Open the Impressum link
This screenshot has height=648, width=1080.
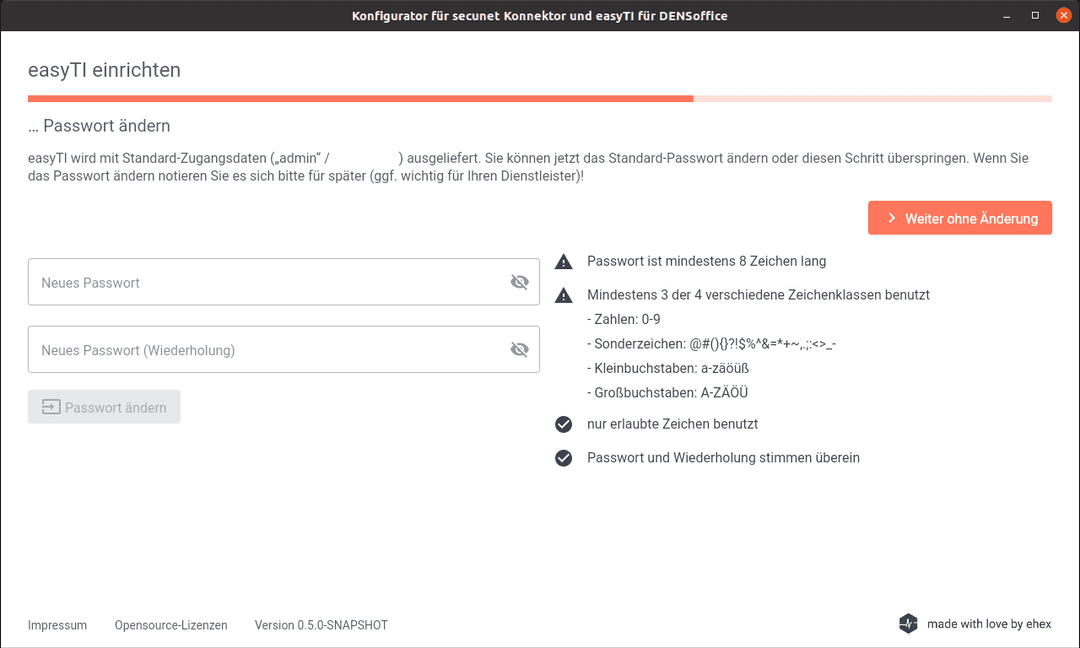pyautogui.click(x=57, y=625)
